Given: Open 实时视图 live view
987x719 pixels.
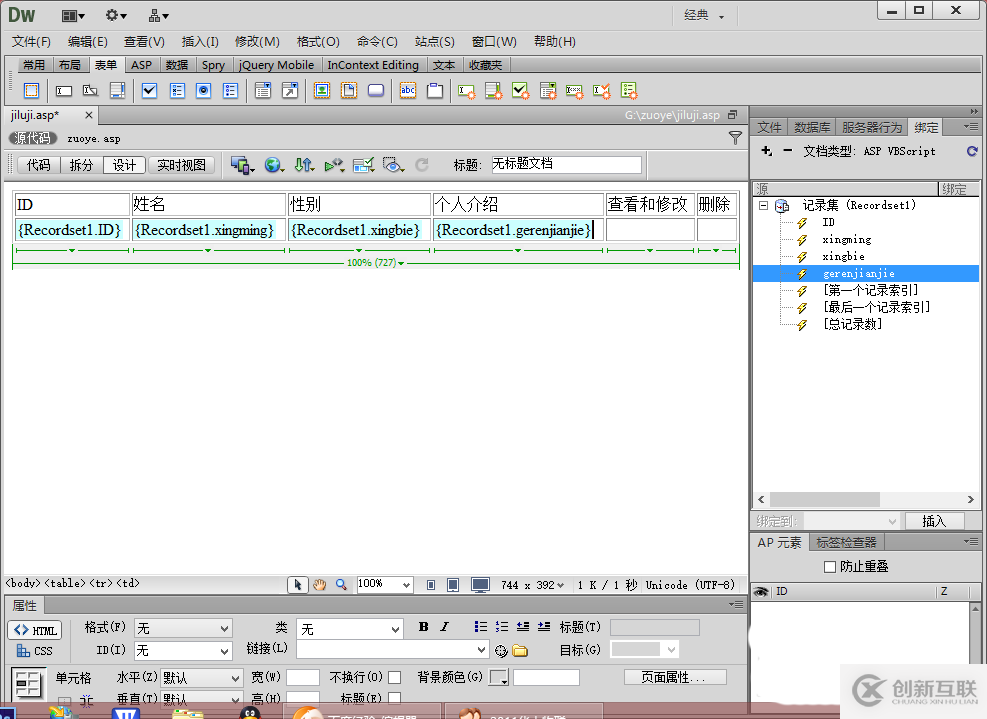Looking at the screenshot, I should [181, 165].
